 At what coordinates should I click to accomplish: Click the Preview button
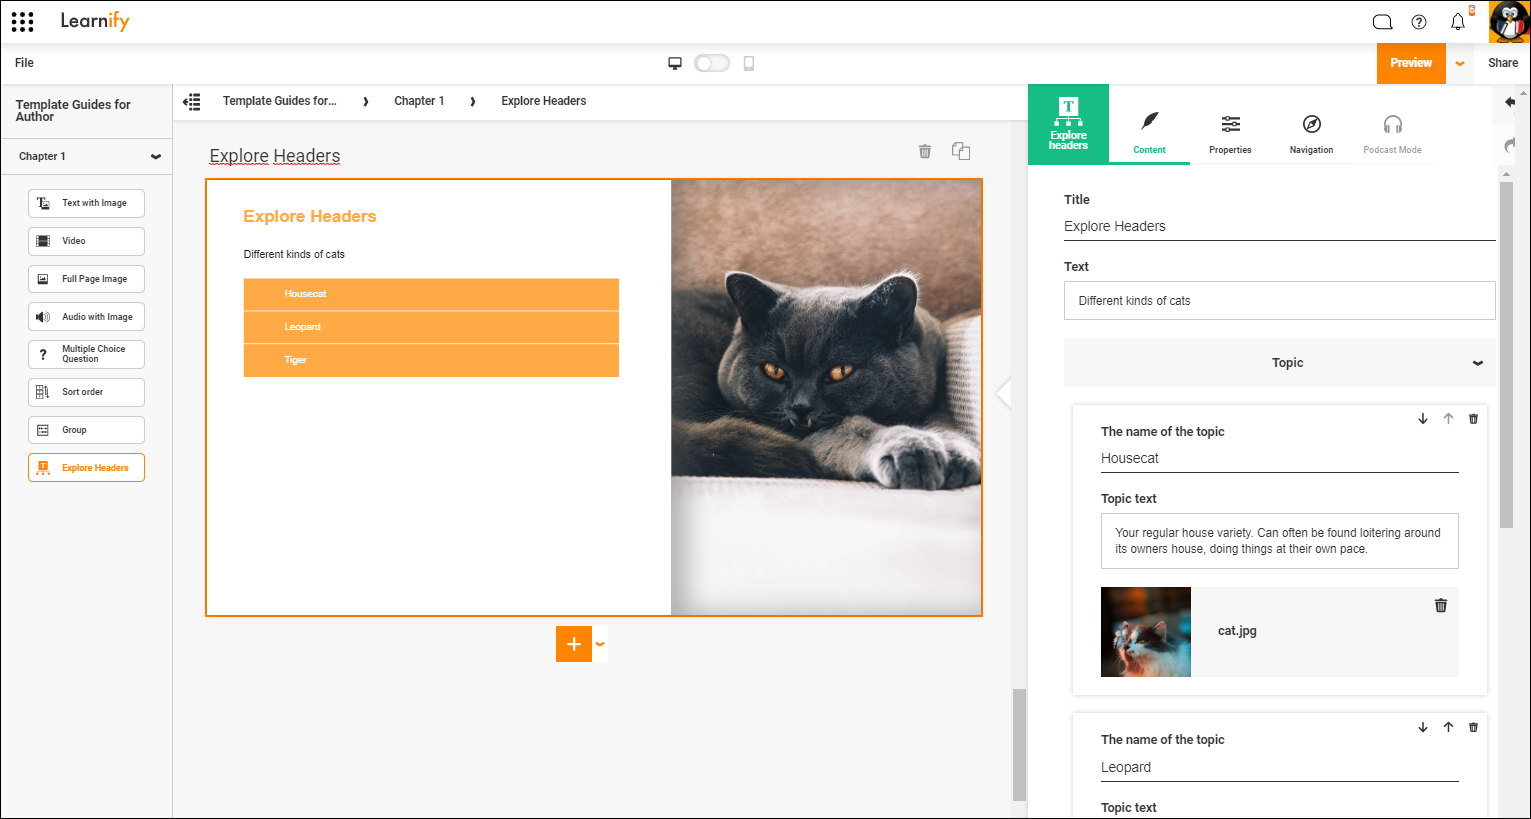coord(1411,62)
